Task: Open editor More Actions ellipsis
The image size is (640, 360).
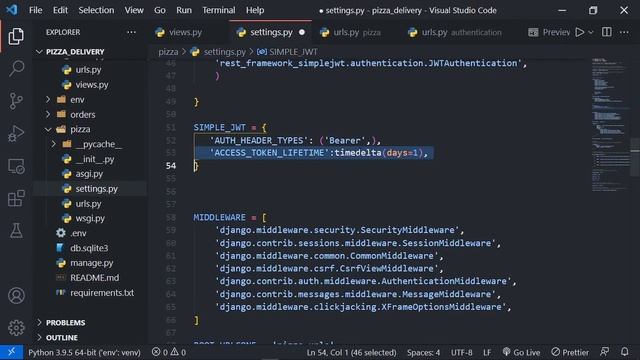Action: pyautogui.click(x=624, y=32)
